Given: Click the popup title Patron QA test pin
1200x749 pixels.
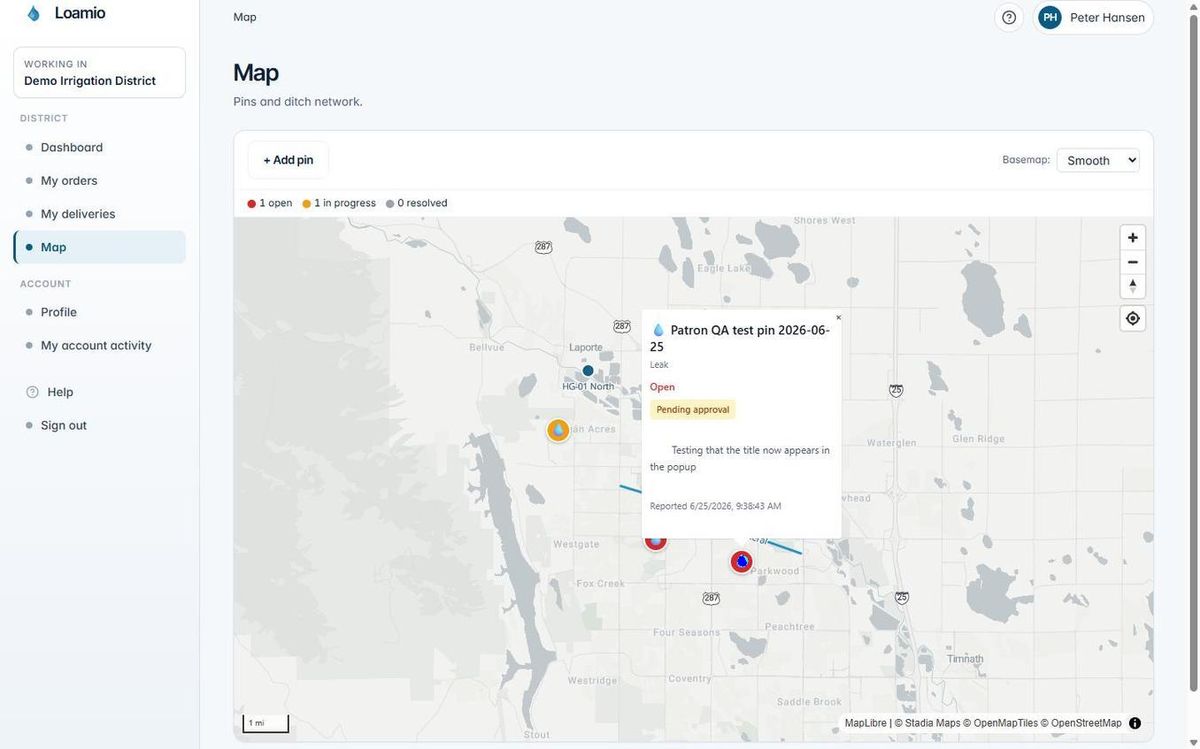Looking at the screenshot, I should point(740,338).
